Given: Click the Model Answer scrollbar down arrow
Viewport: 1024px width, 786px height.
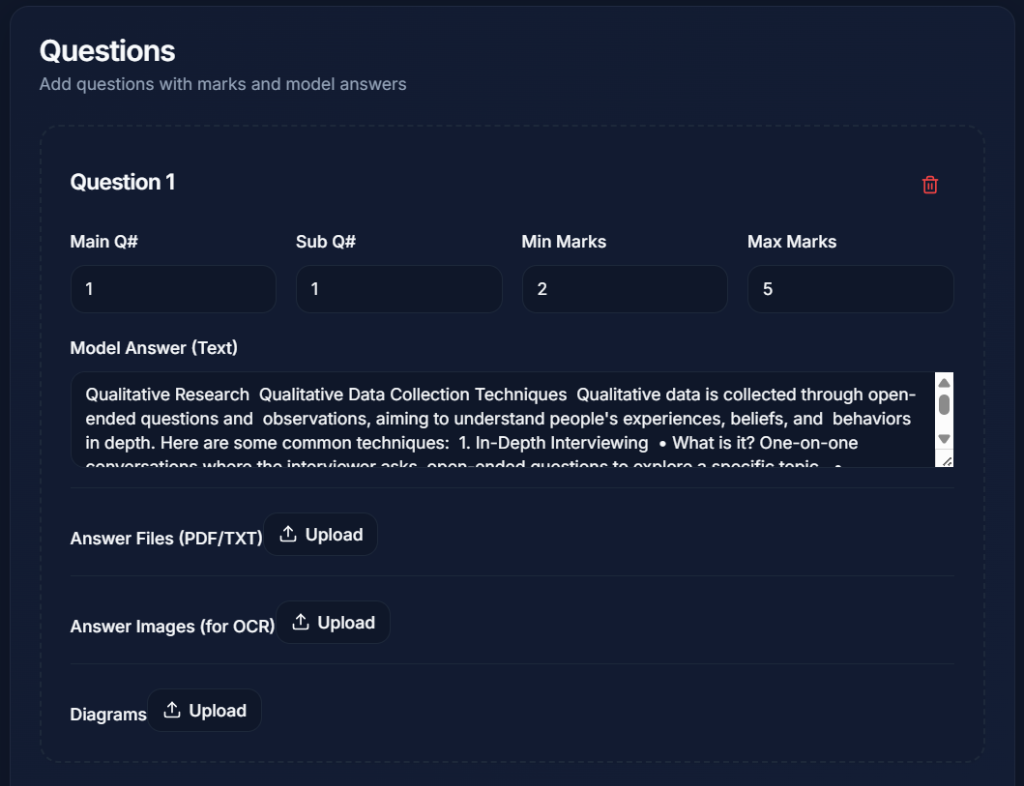Looking at the screenshot, I should pos(944,439).
